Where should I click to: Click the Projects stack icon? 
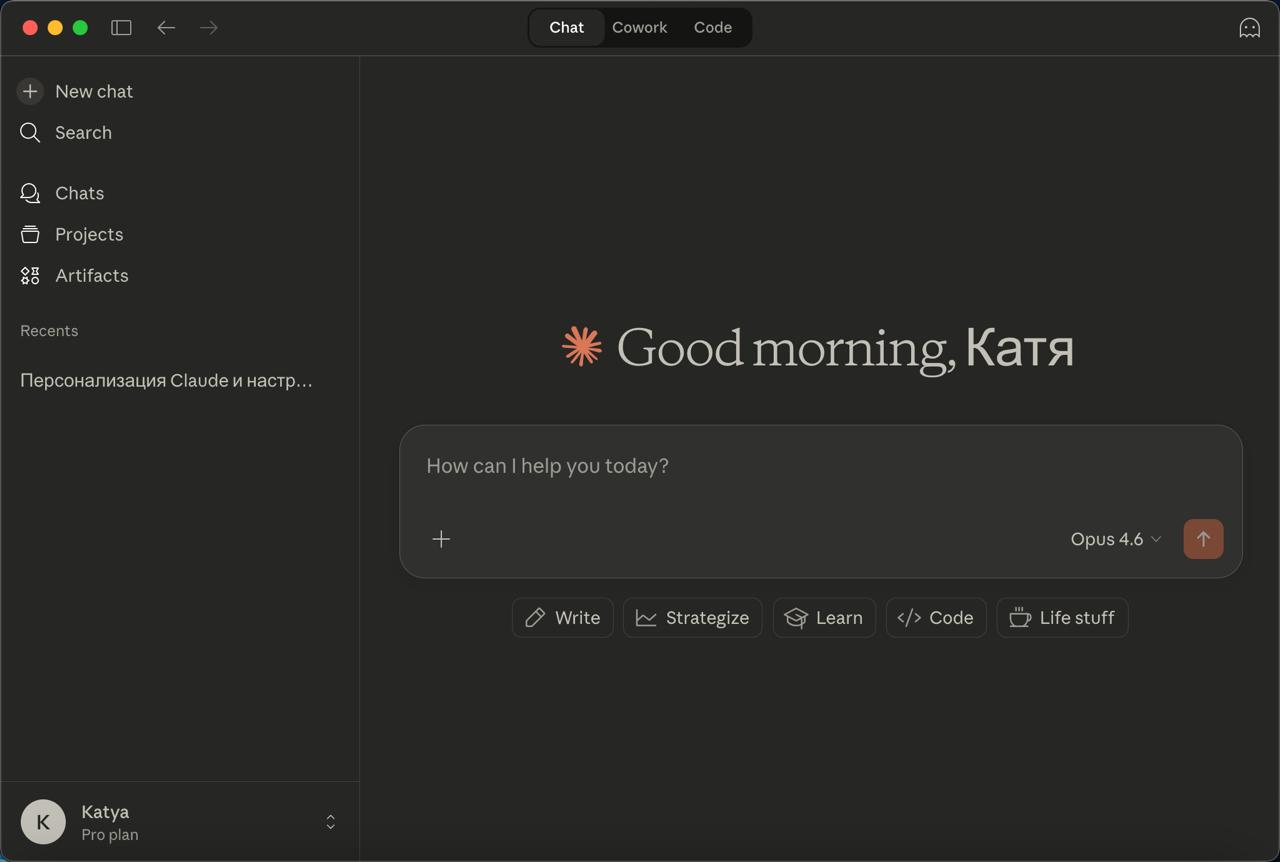[30, 234]
